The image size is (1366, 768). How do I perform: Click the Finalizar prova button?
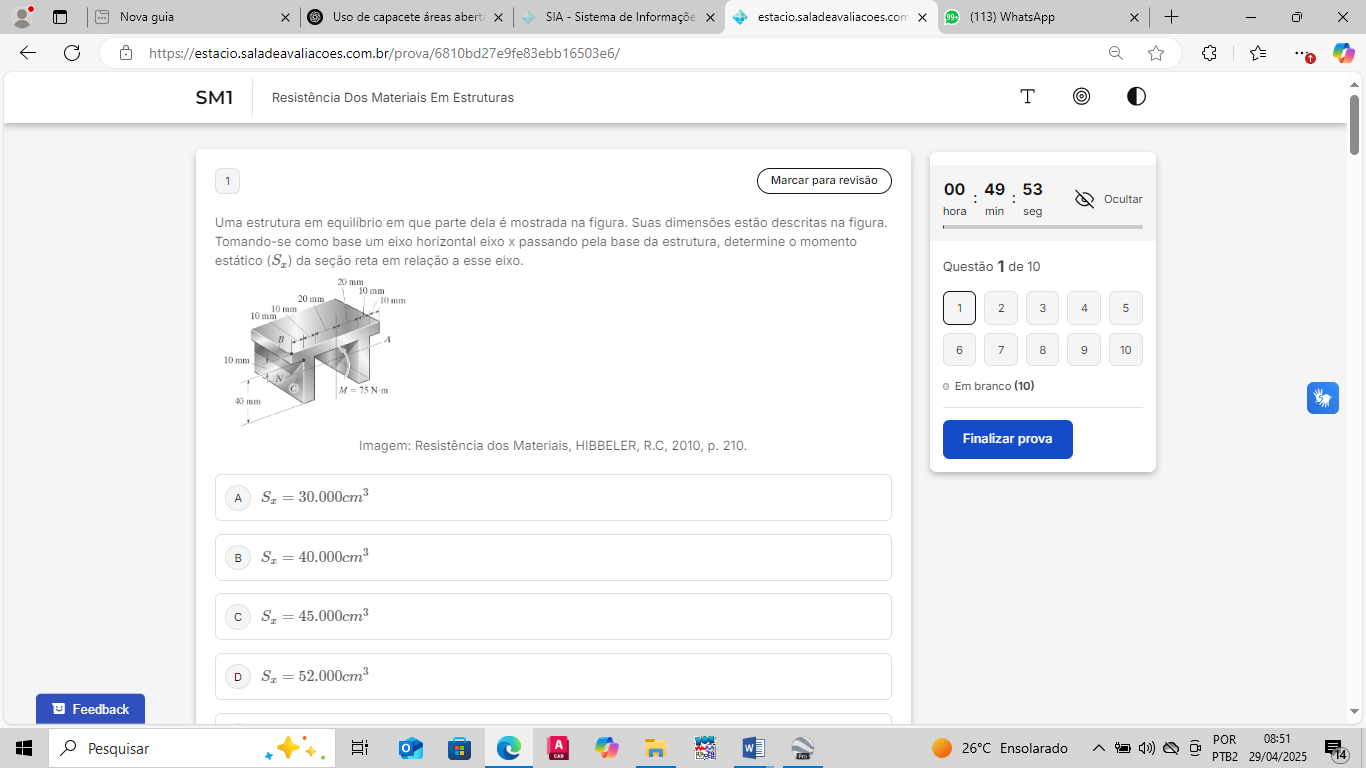(x=1007, y=439)
